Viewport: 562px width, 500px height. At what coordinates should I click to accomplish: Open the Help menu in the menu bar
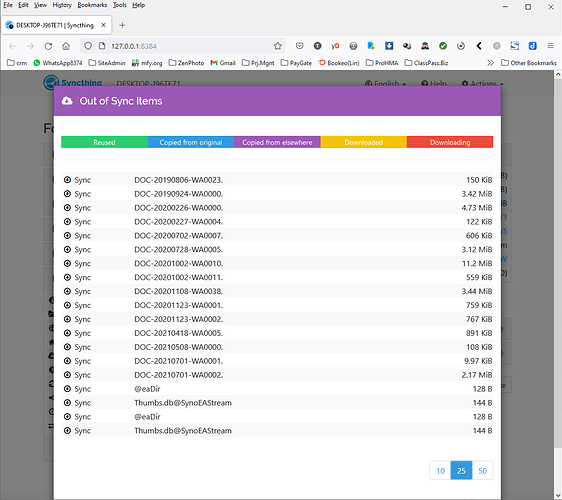138,5
